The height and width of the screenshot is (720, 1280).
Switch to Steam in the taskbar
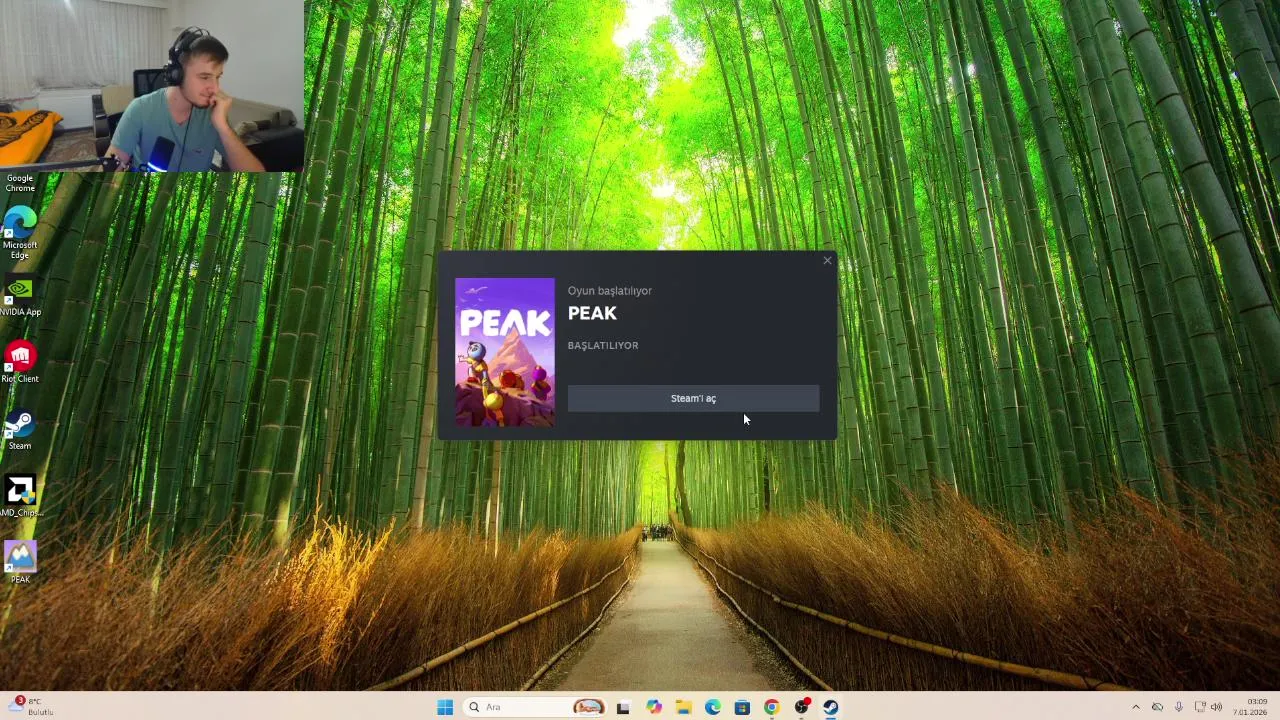coord(831,707)
